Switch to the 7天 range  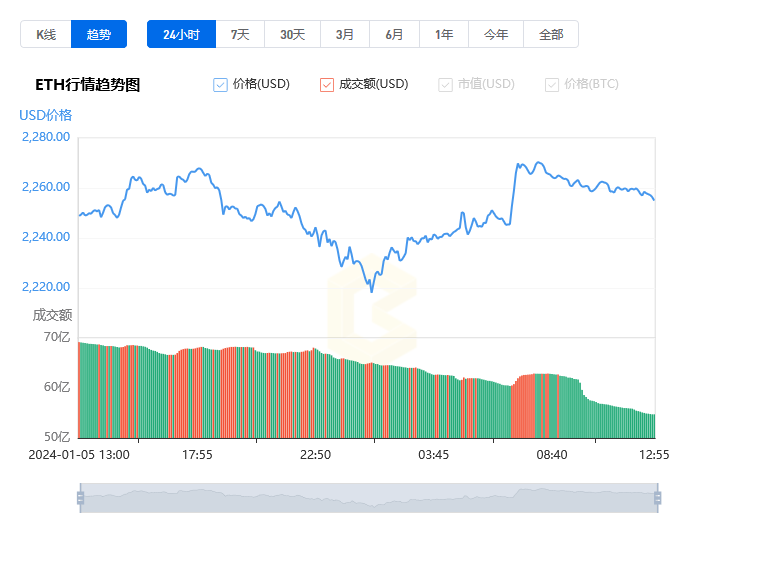pyautogui.click(x=240, y=34)
